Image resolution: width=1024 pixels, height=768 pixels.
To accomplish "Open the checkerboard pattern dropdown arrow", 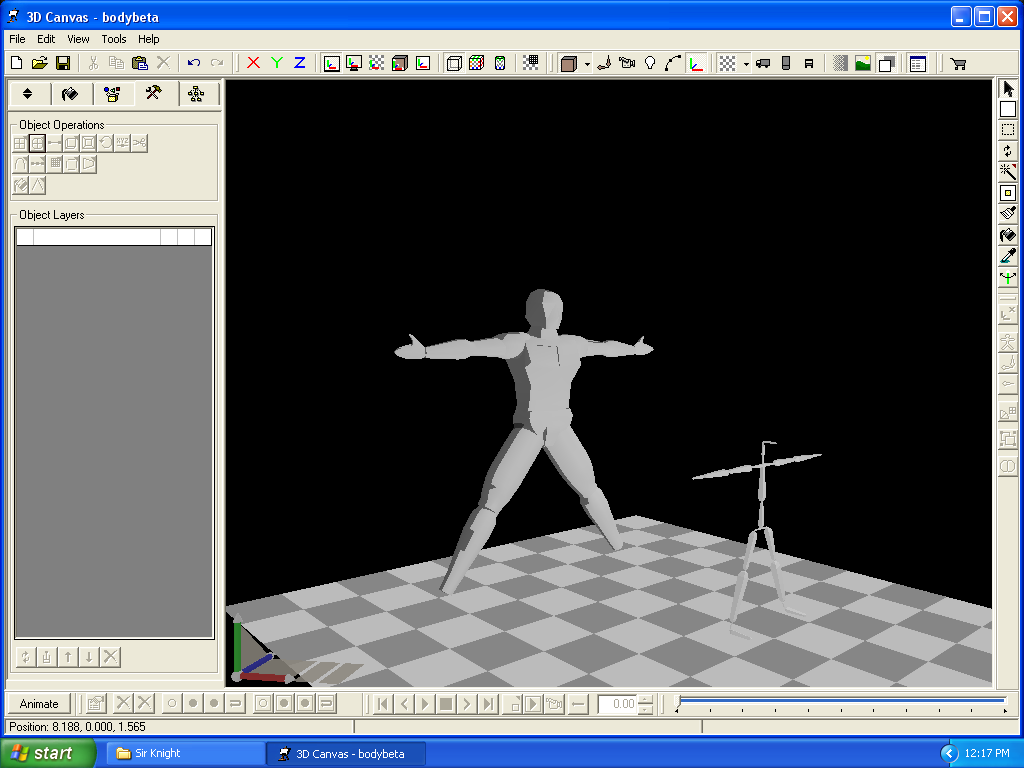I will (x=745, y=63).
